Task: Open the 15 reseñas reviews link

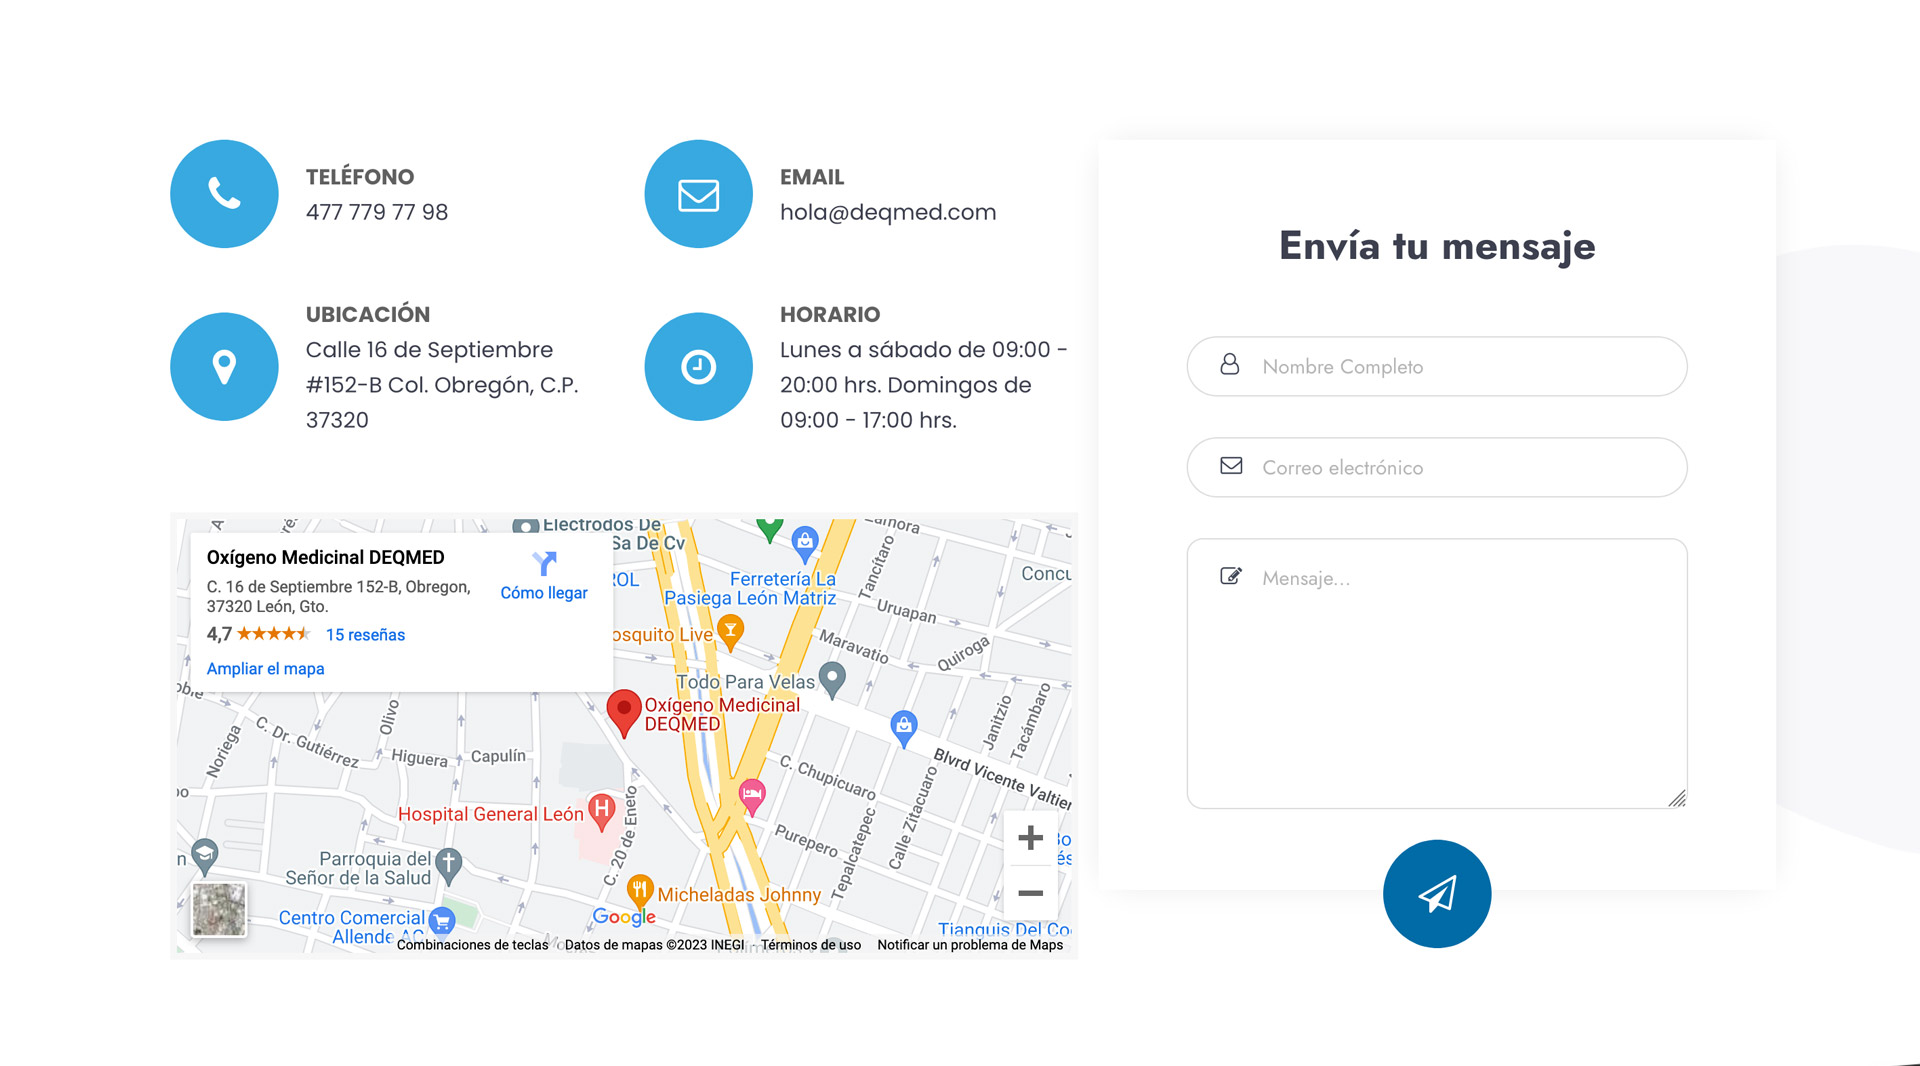Action: point(365,635)
